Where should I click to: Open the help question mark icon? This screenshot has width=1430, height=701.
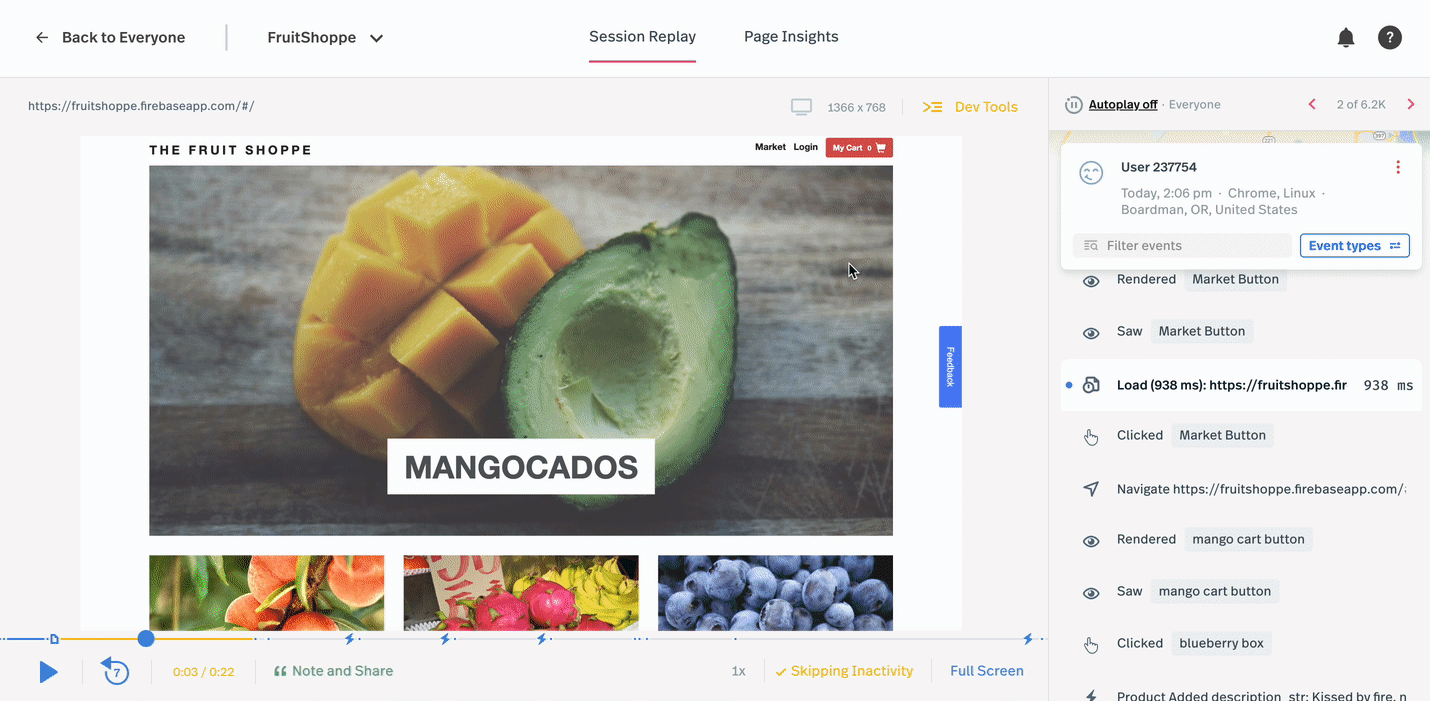point(1389,38)
